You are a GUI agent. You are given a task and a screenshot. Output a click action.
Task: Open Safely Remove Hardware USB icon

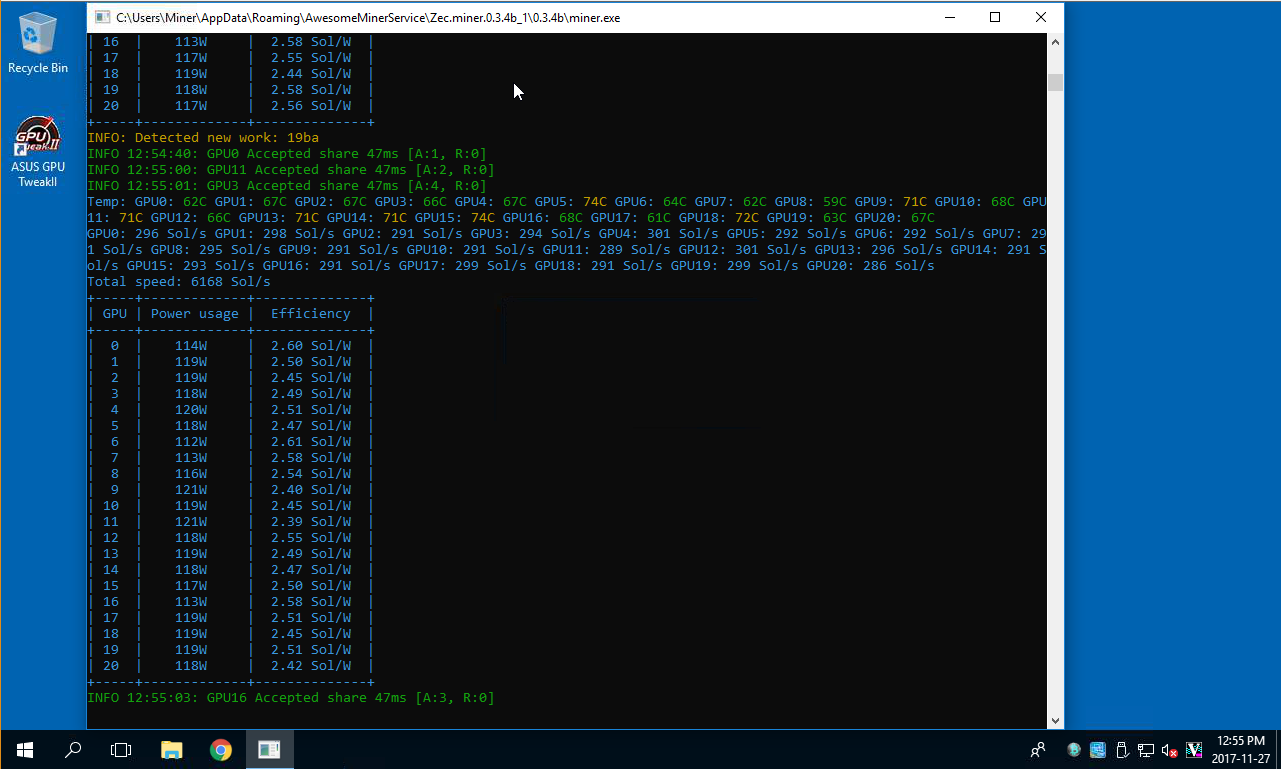point(1122,749)
